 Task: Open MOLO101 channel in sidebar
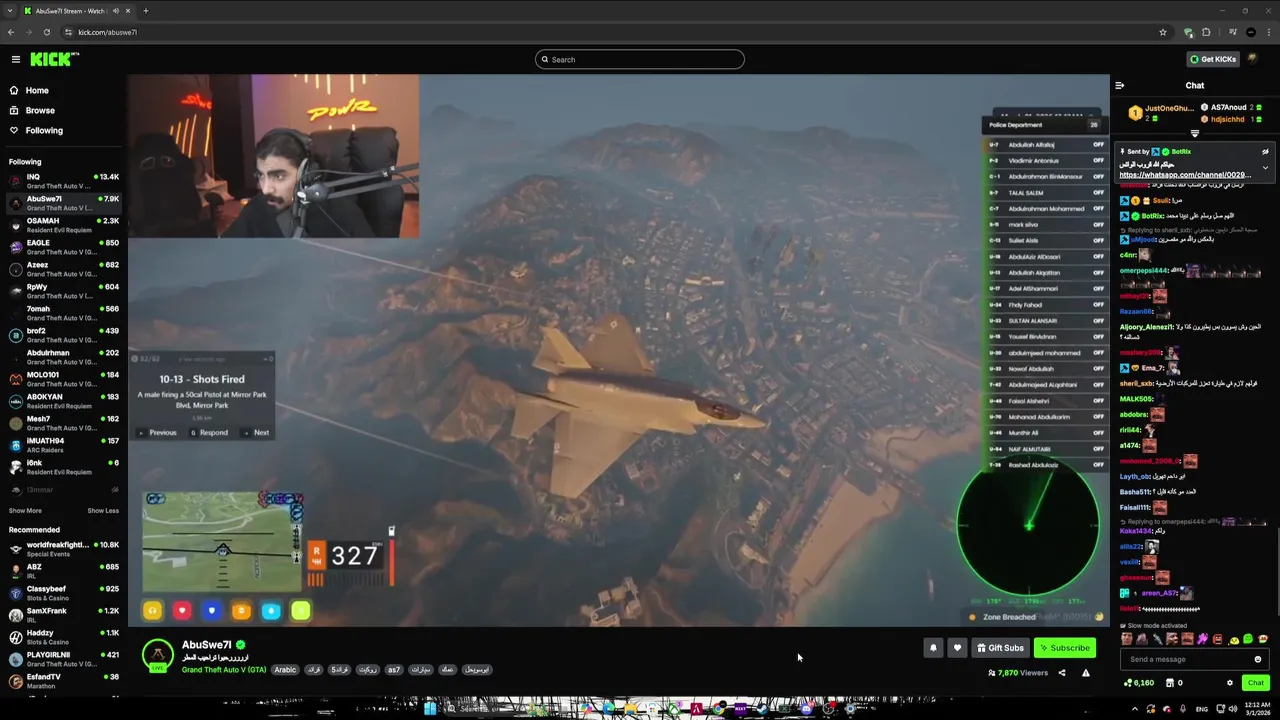point(63,379)
